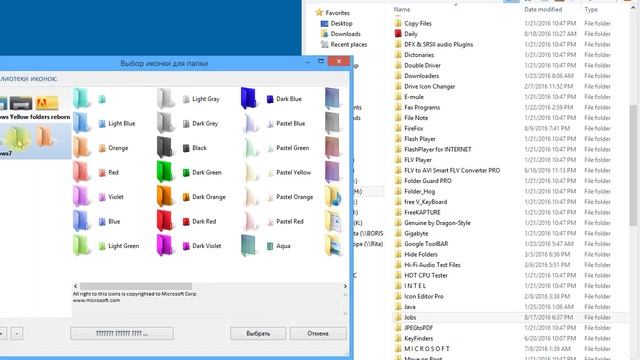Select the printer-style library thumbnail
The image size is (640, 360).
pyautogui.click(x=21, y=103)
